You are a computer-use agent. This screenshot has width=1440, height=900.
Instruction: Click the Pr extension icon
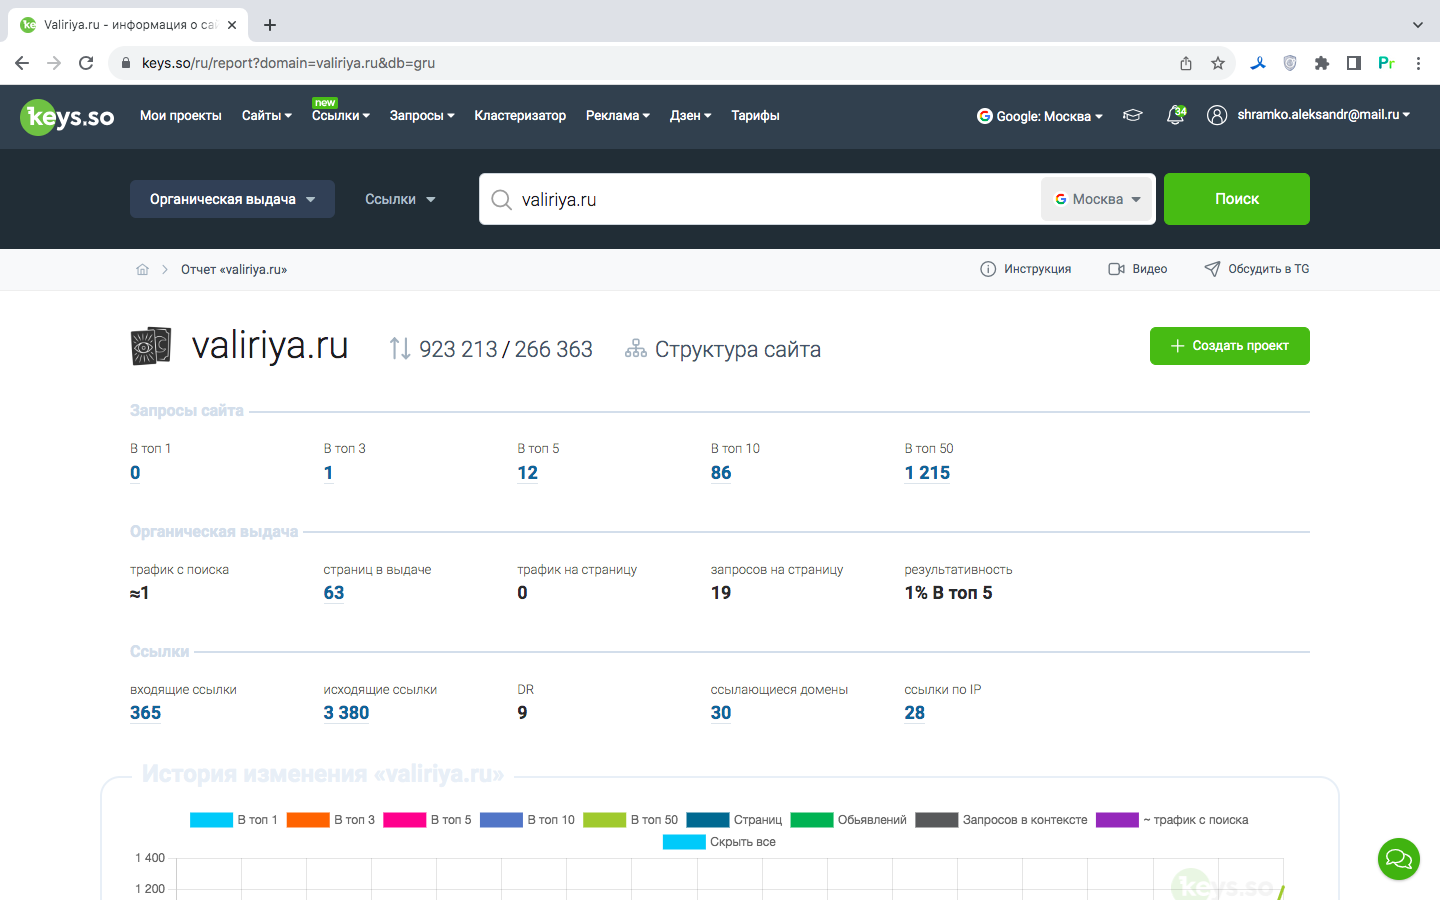pos(1386,63)
